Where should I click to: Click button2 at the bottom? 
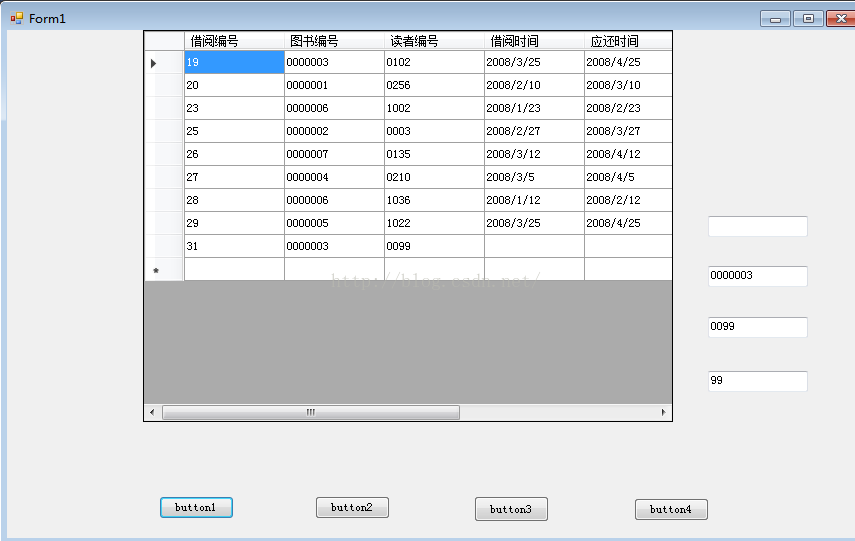[x=352, y=507]
